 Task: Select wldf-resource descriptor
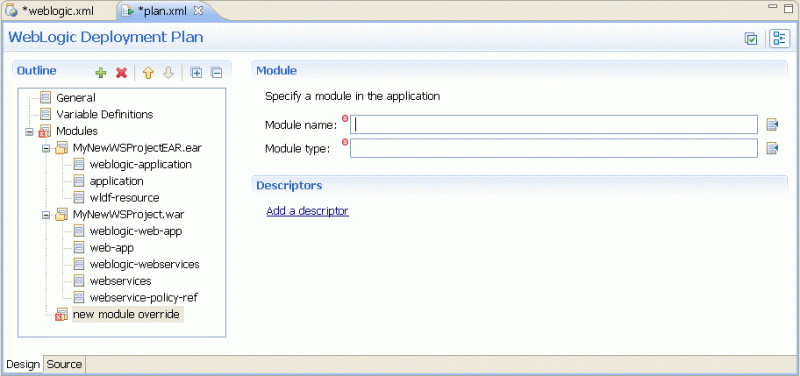point(124,197)
